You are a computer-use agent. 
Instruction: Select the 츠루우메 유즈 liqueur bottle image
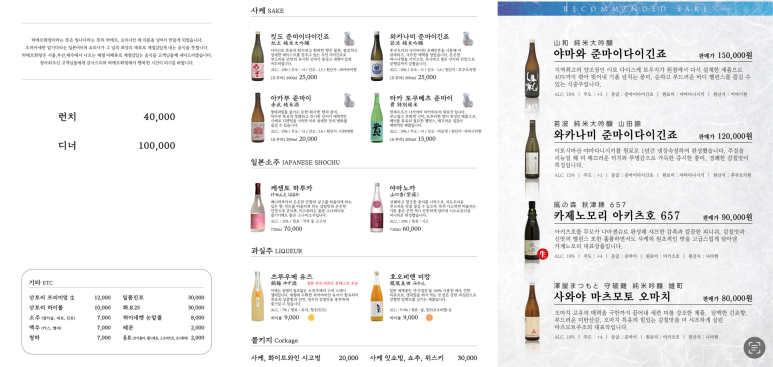point(257,296)
